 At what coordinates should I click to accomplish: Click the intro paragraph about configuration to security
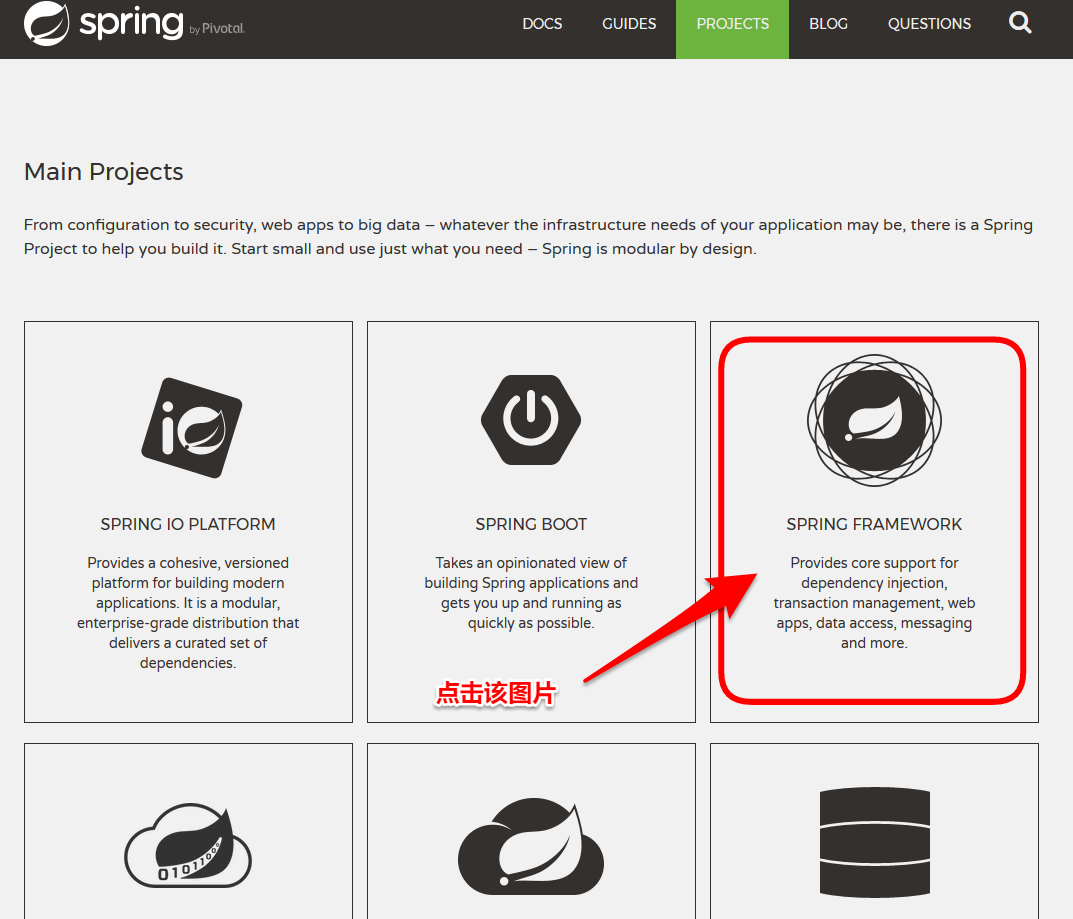tap(528, 237)
